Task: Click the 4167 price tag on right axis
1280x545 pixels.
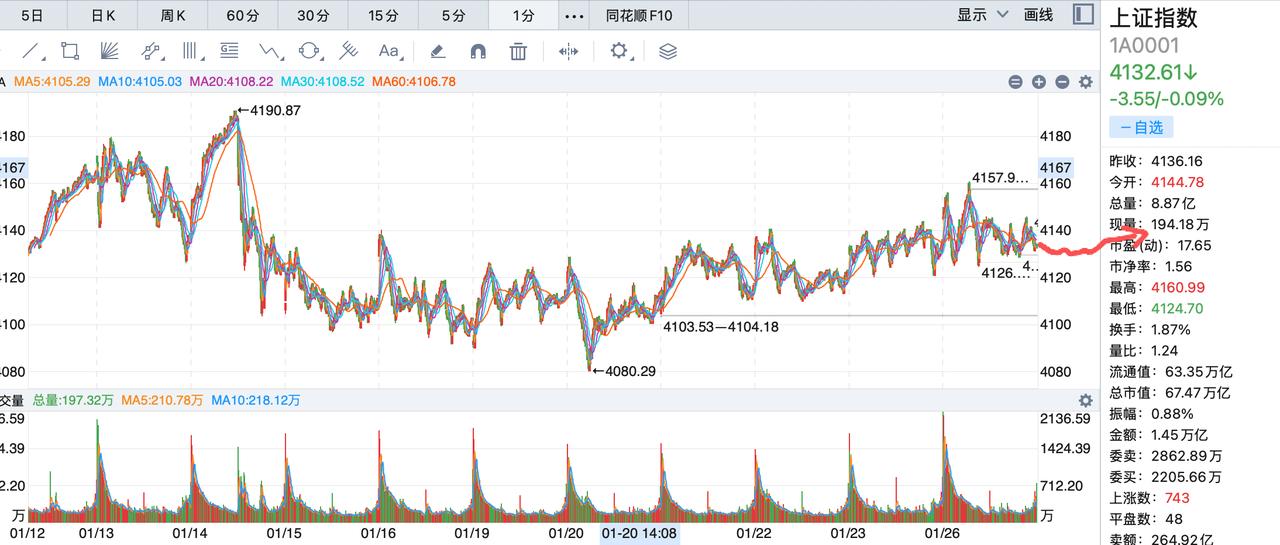Action: pos(1056,168)
